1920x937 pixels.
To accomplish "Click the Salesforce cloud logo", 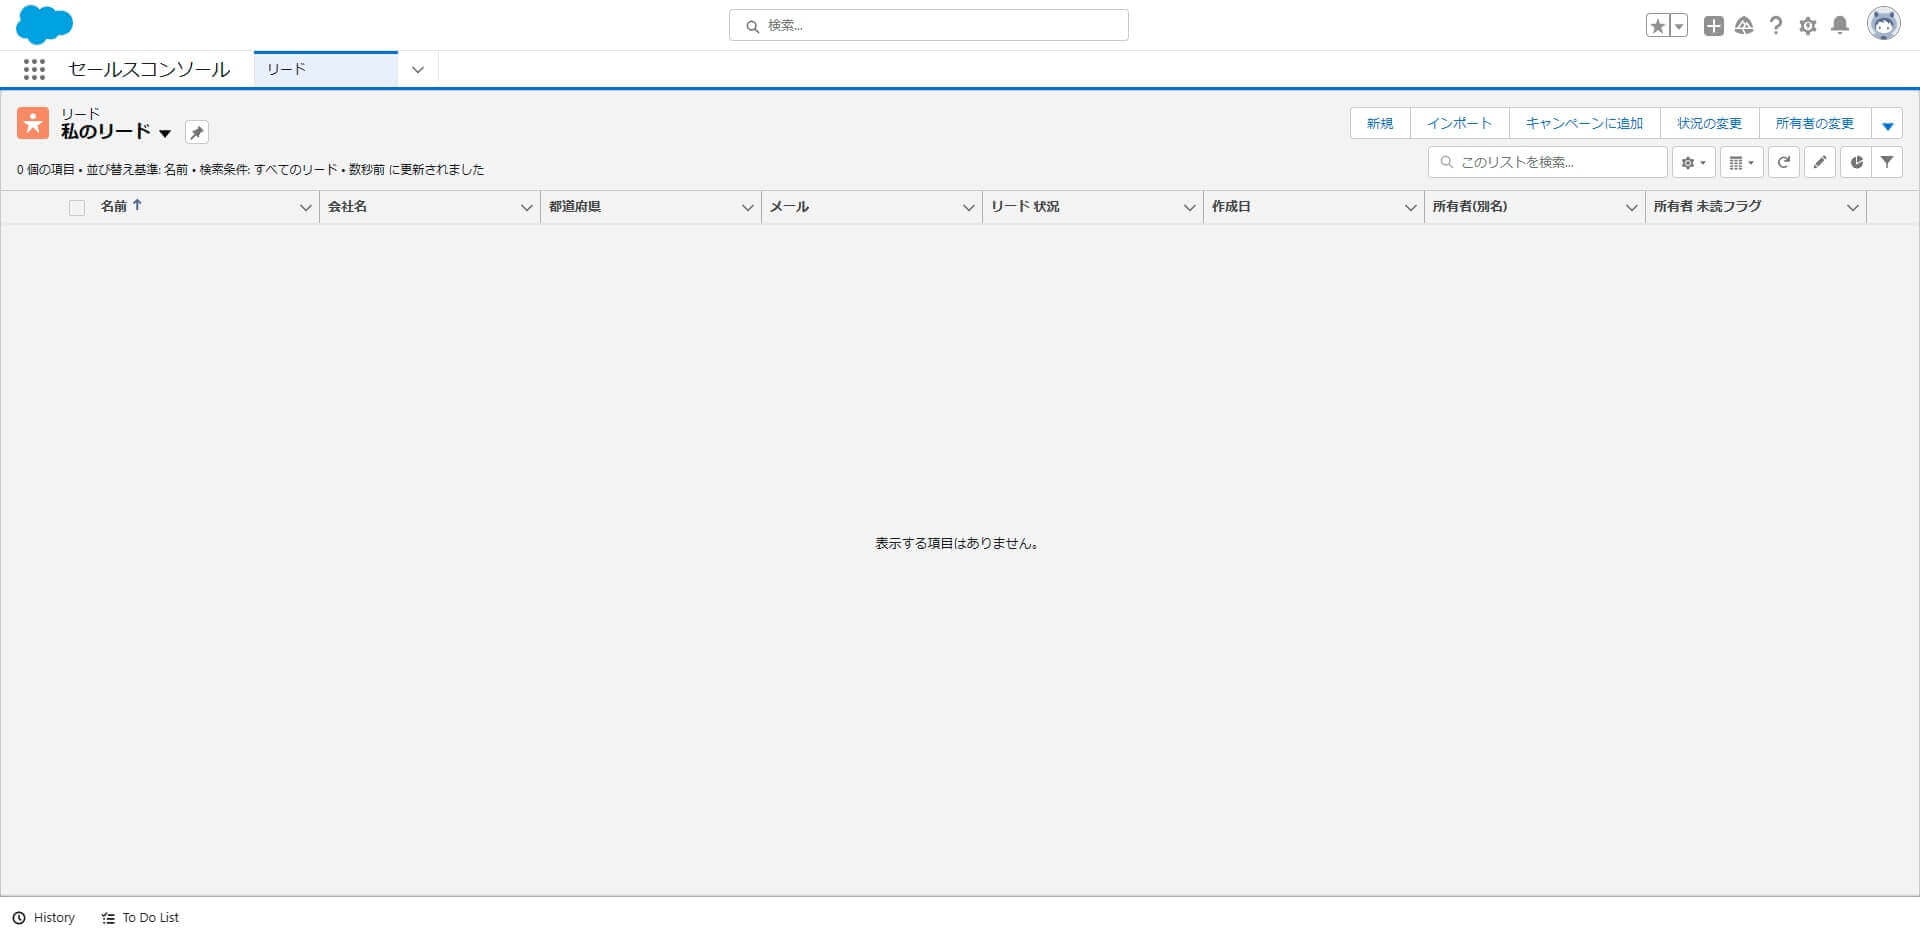I will click(44, 25).
